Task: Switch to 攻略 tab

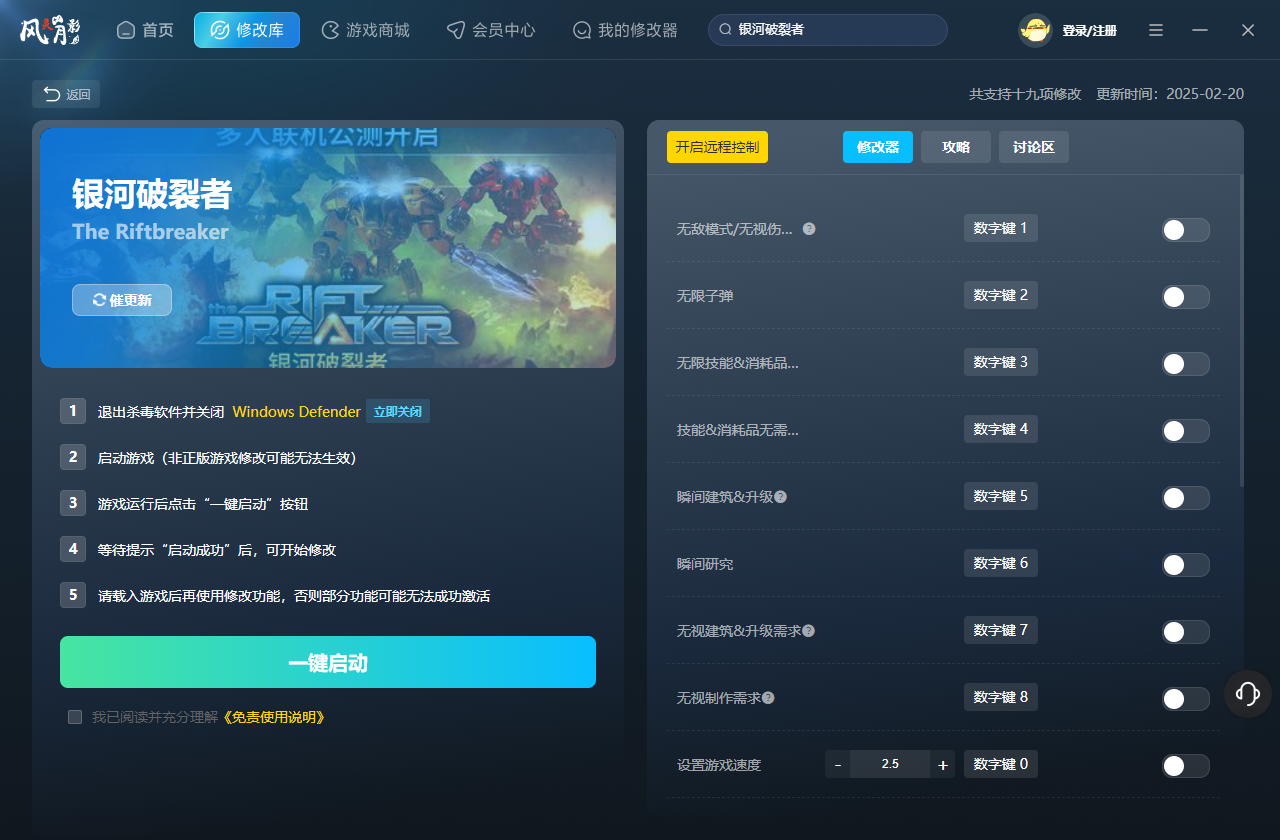Action: 956,147
